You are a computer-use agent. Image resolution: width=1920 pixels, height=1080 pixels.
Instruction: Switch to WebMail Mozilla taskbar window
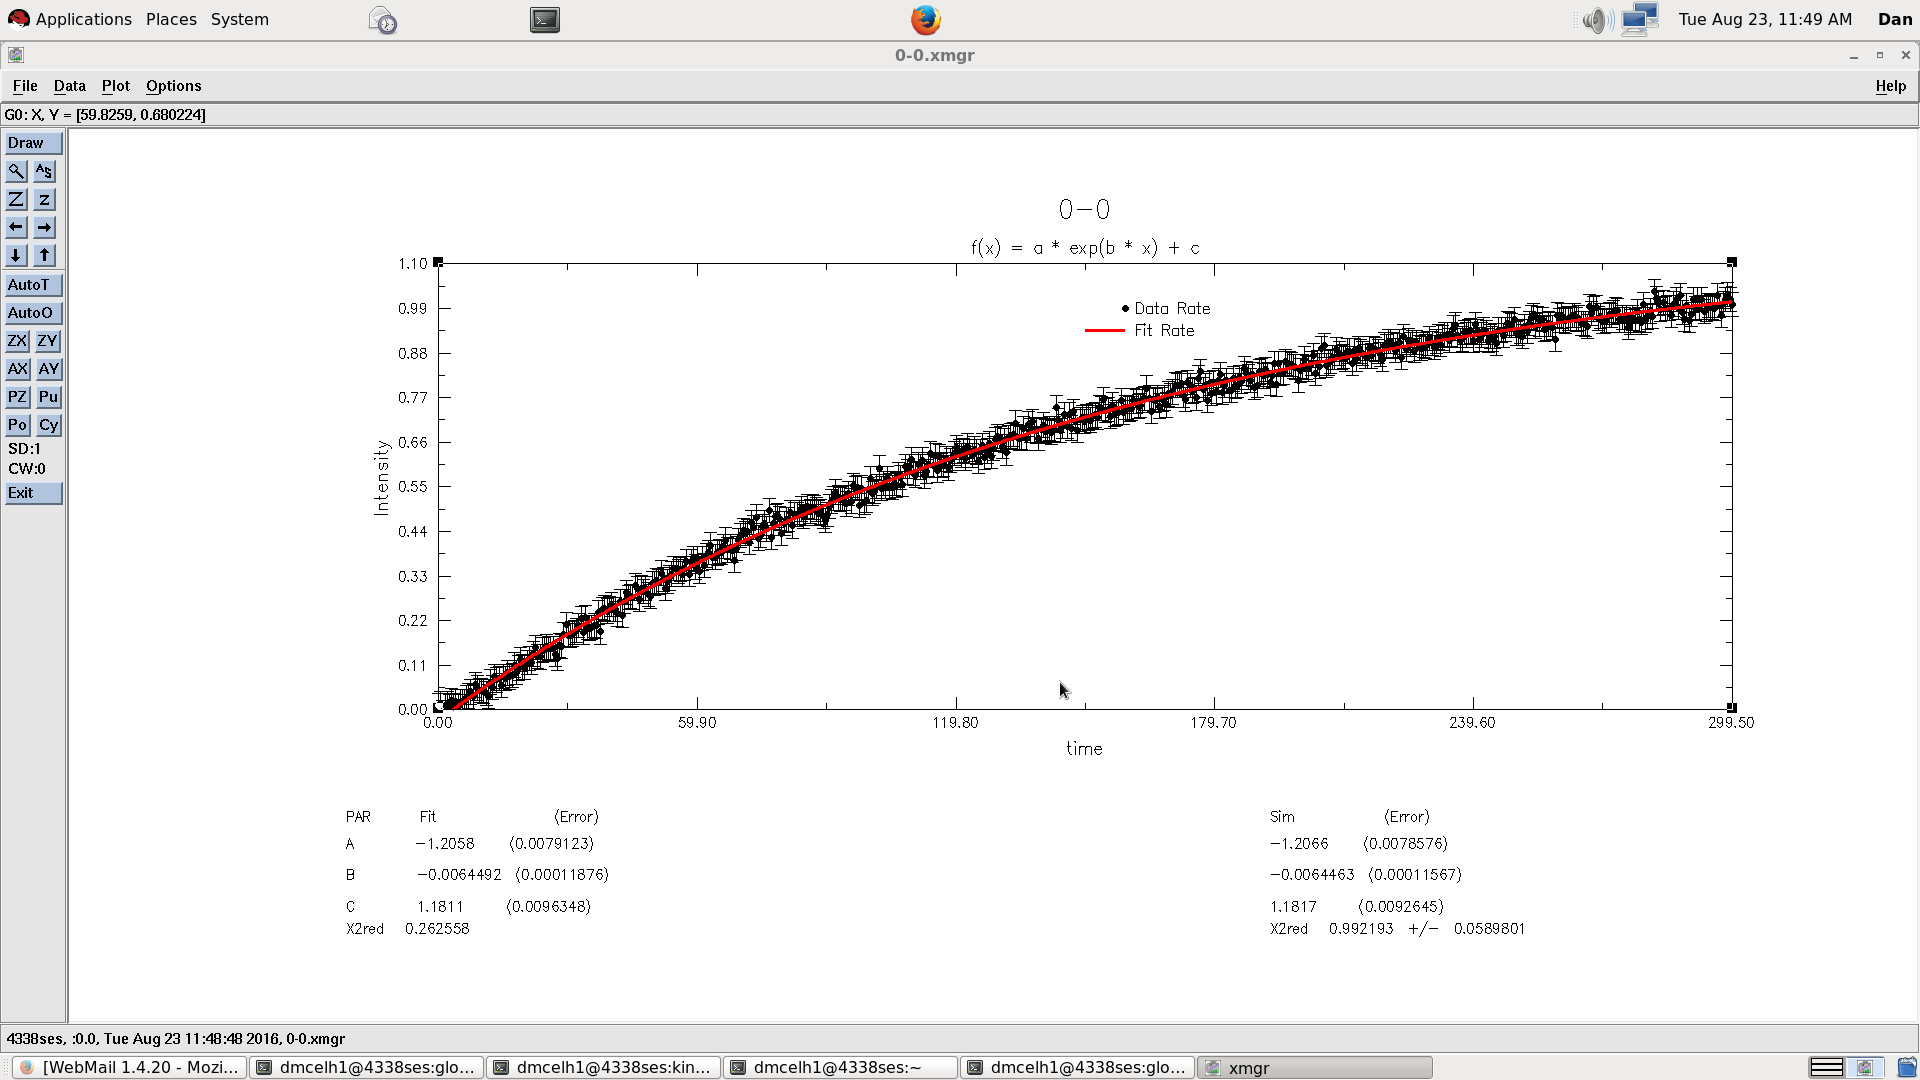(129, 1067)
